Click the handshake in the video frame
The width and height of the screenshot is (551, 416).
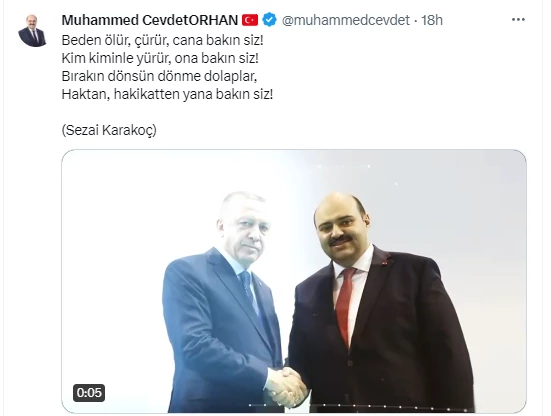coord(286,387)
